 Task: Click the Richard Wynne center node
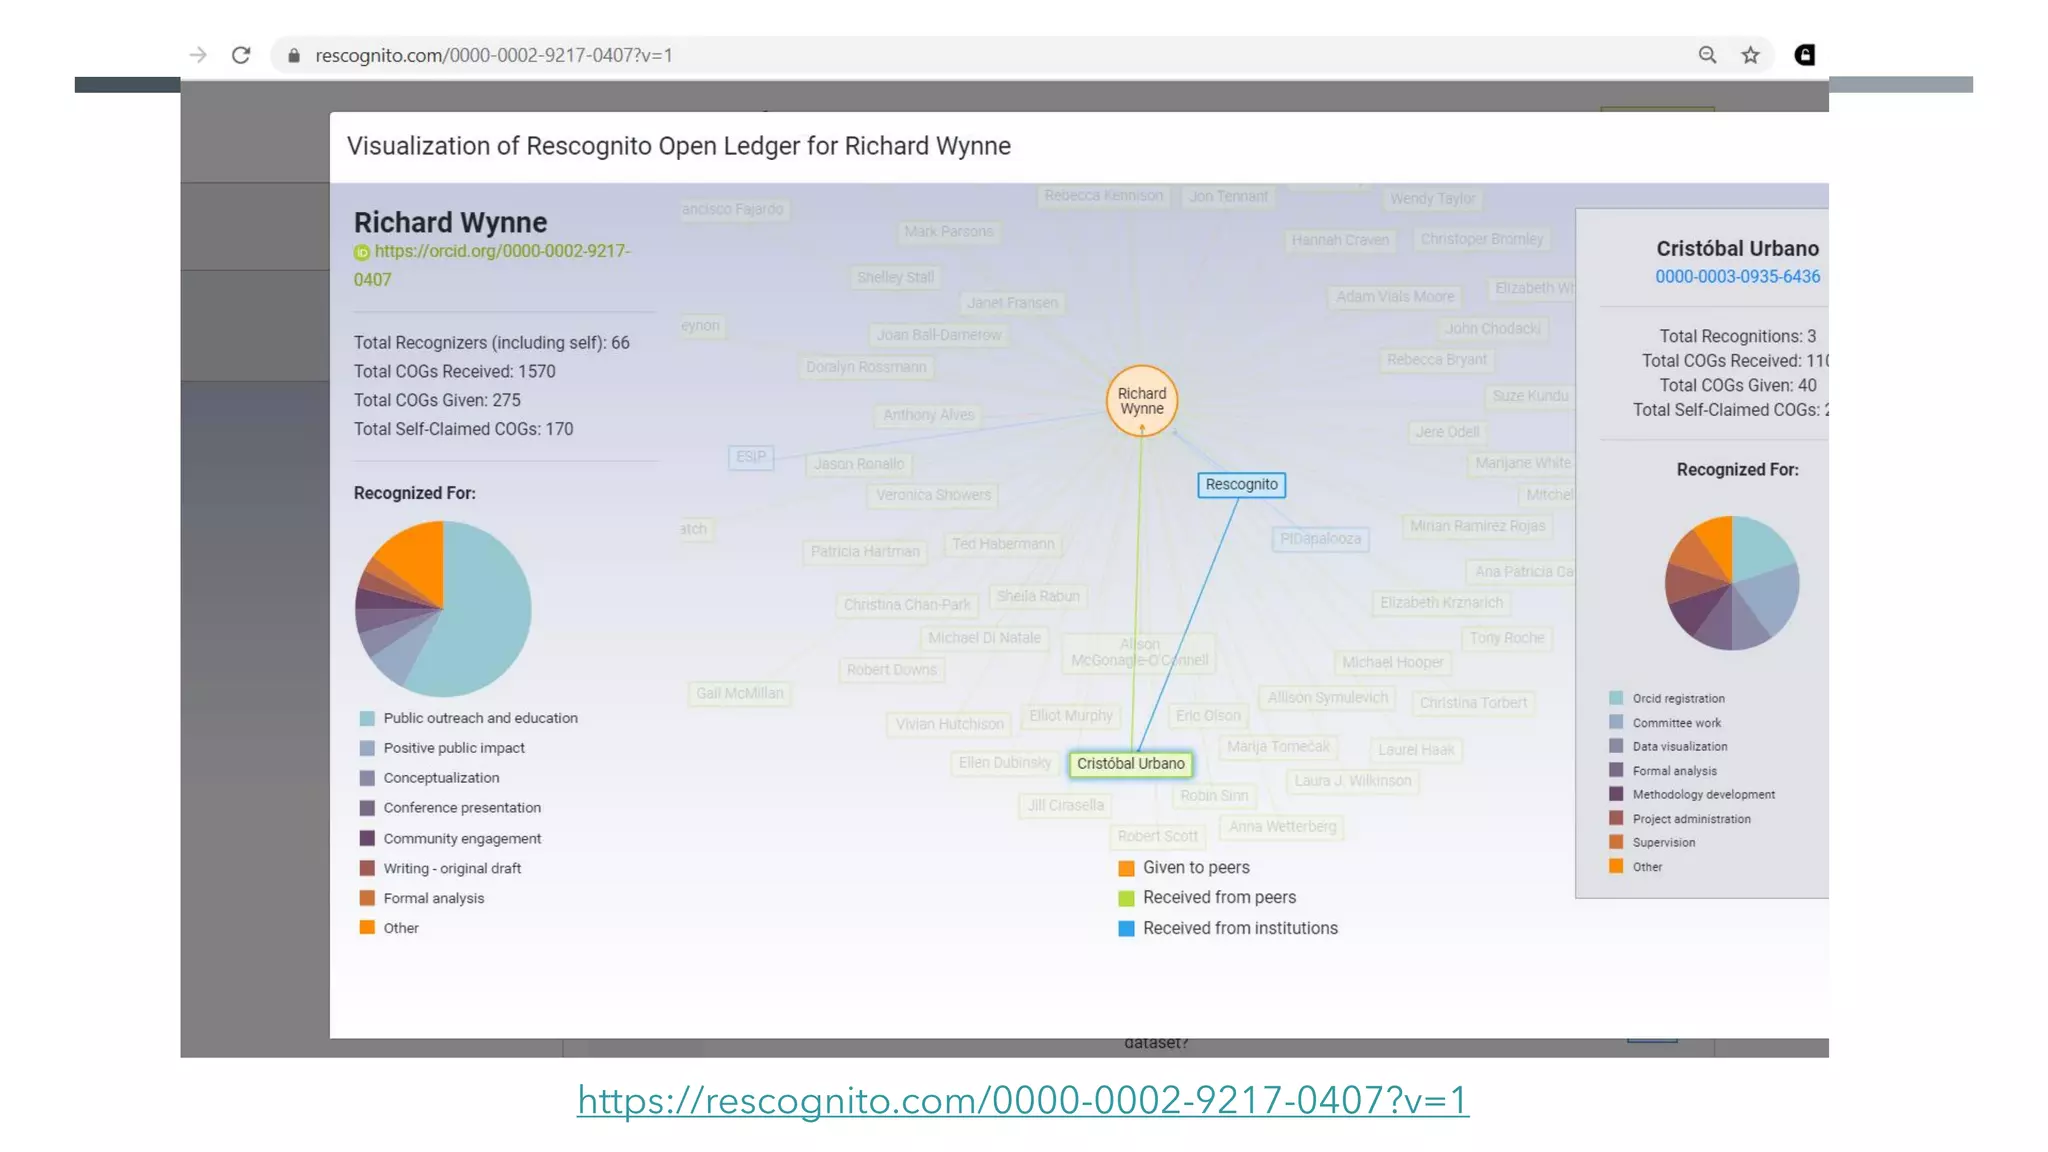click(x=1141, y=401)
